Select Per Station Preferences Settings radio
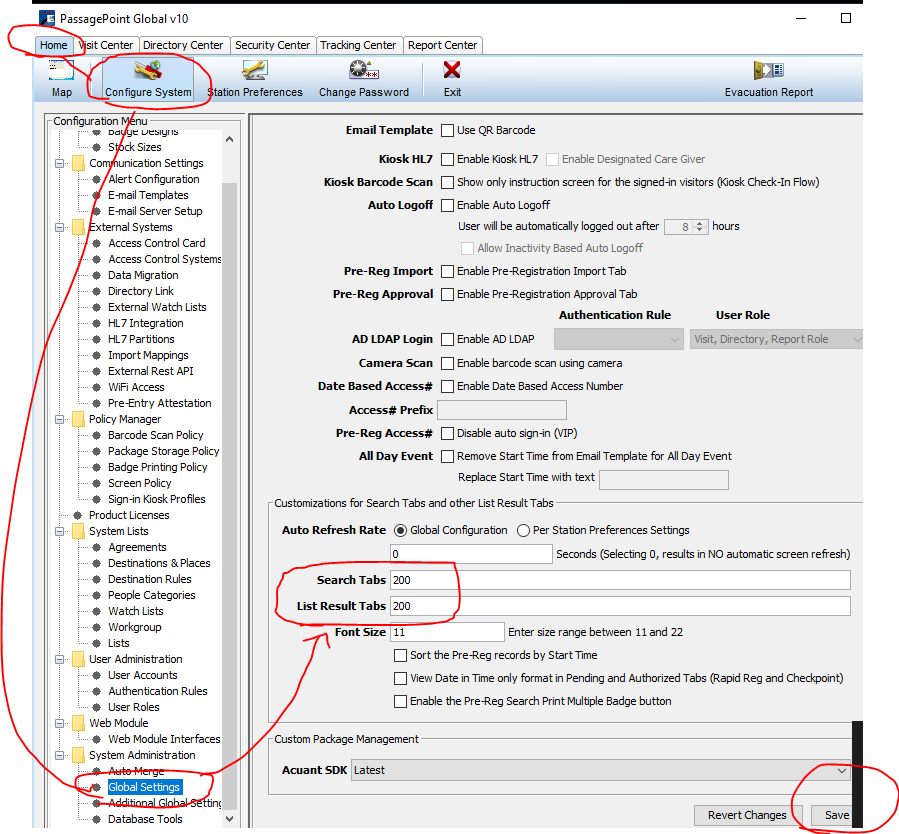The image size is (899, 834). click(x=523, y=531)
